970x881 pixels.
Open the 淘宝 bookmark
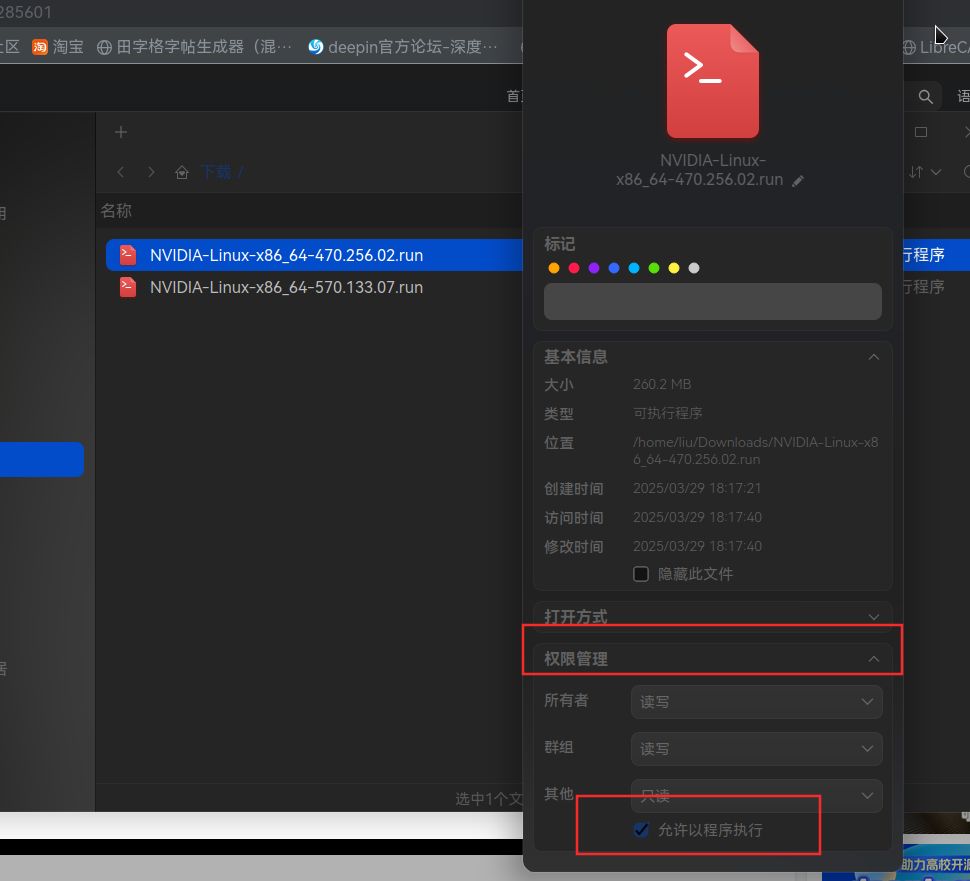58,47
